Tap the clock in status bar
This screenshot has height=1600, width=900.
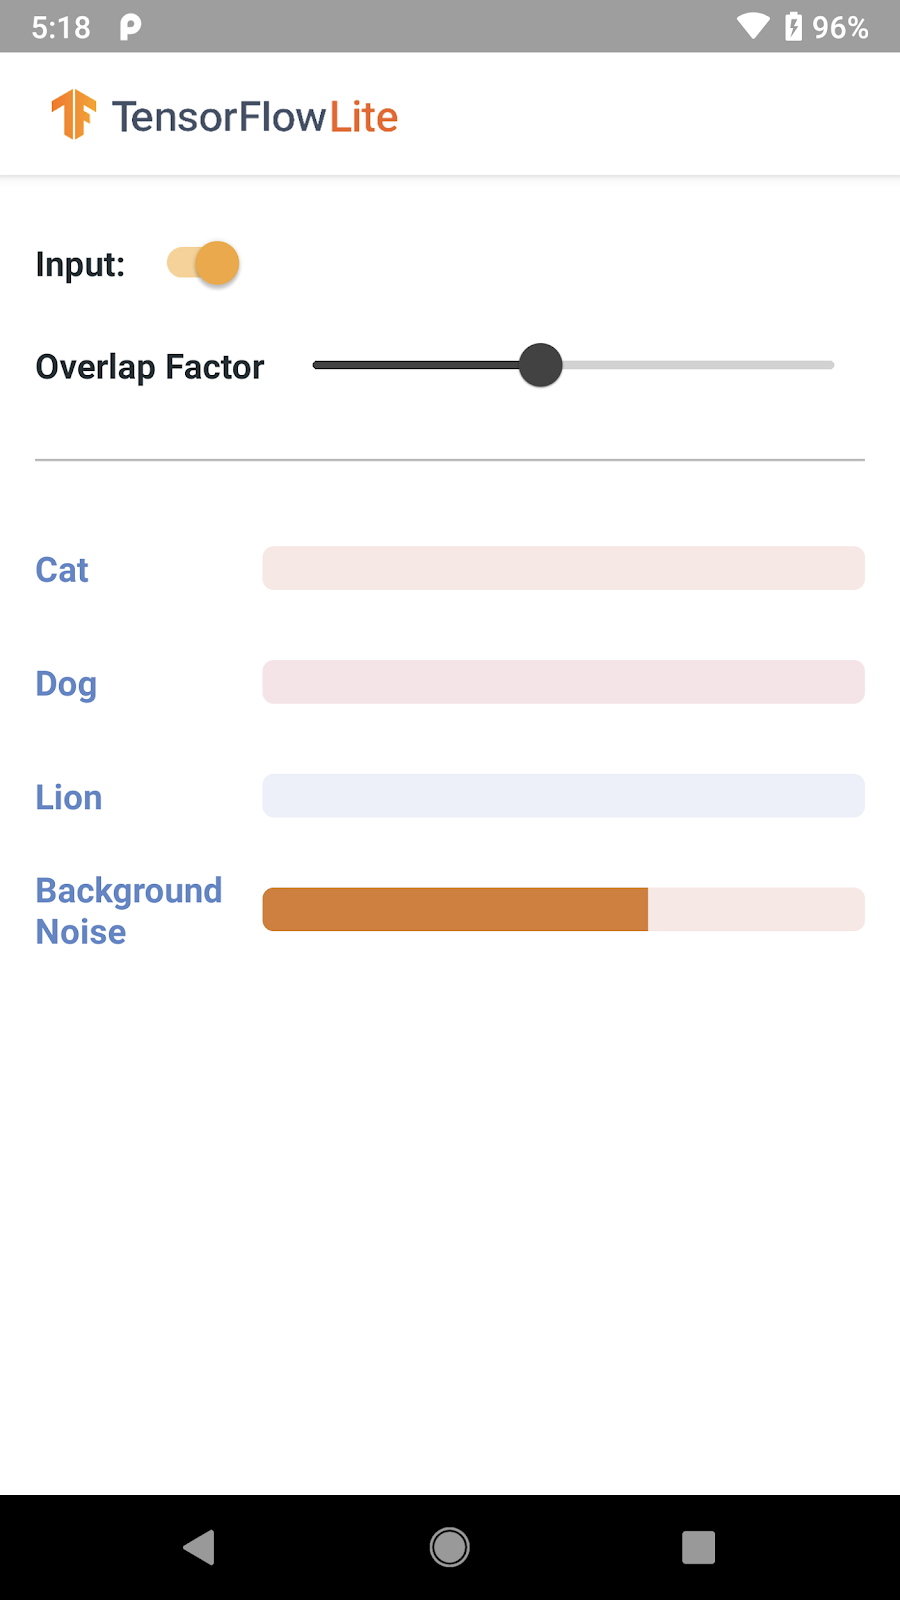tap(61, 27)
